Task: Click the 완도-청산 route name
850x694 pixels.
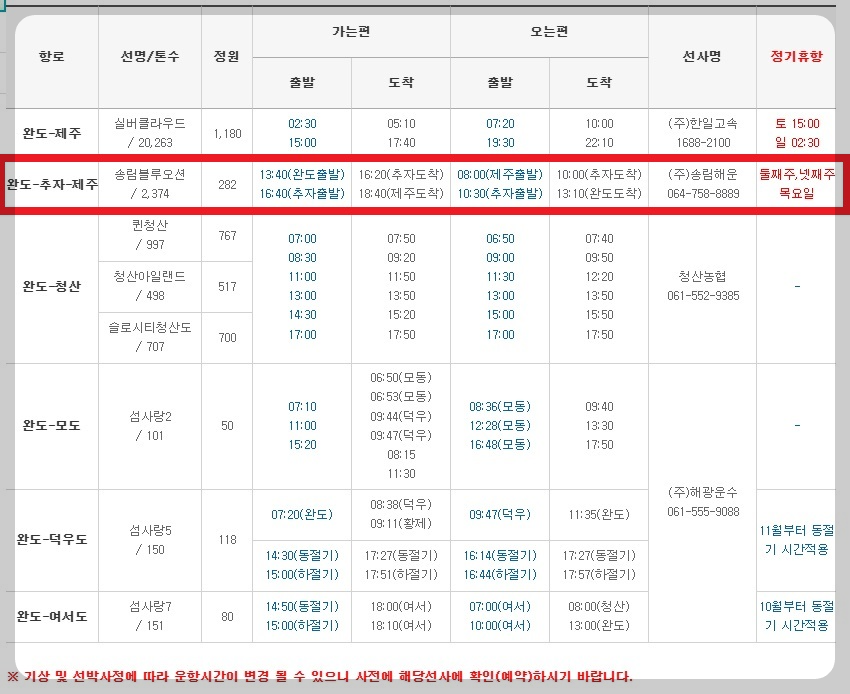Action: (51, 286)
